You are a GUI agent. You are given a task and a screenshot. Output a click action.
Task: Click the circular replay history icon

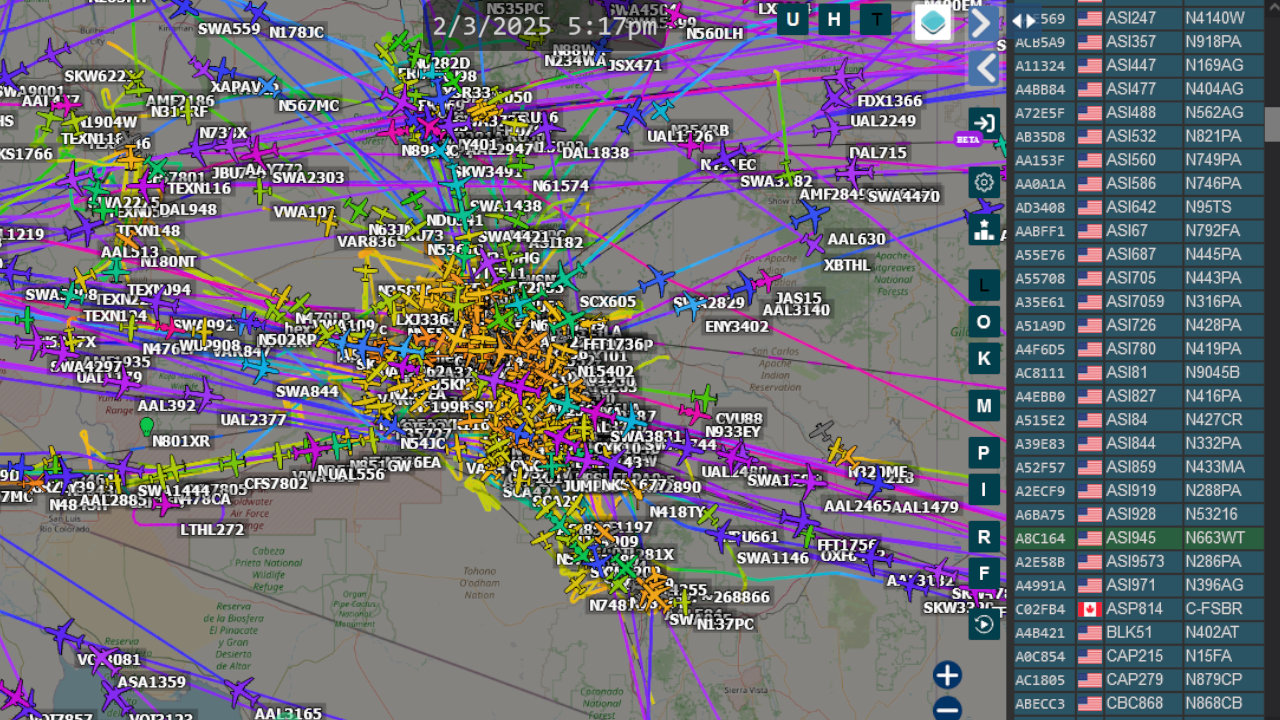(984, 624)
